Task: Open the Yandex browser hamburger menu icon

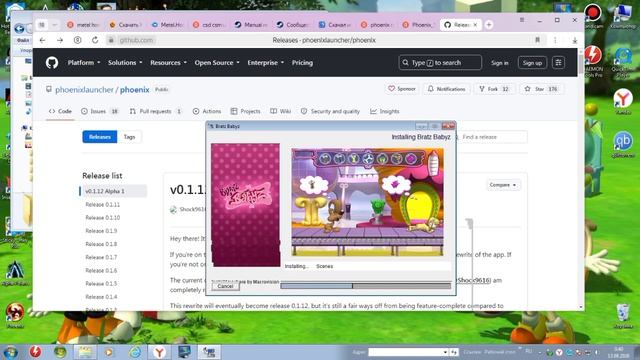Action: (x=522, y=20)
